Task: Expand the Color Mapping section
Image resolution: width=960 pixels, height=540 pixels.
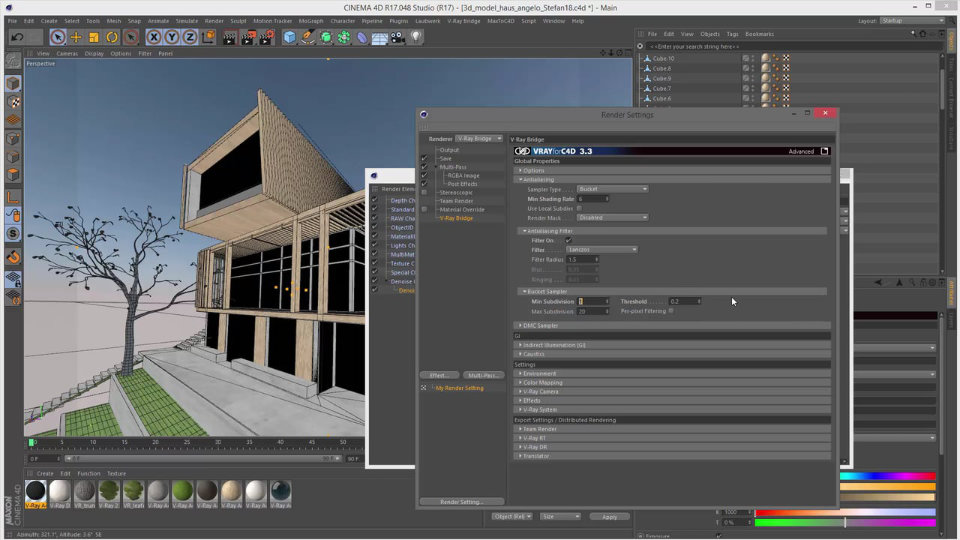Action: 672,383
